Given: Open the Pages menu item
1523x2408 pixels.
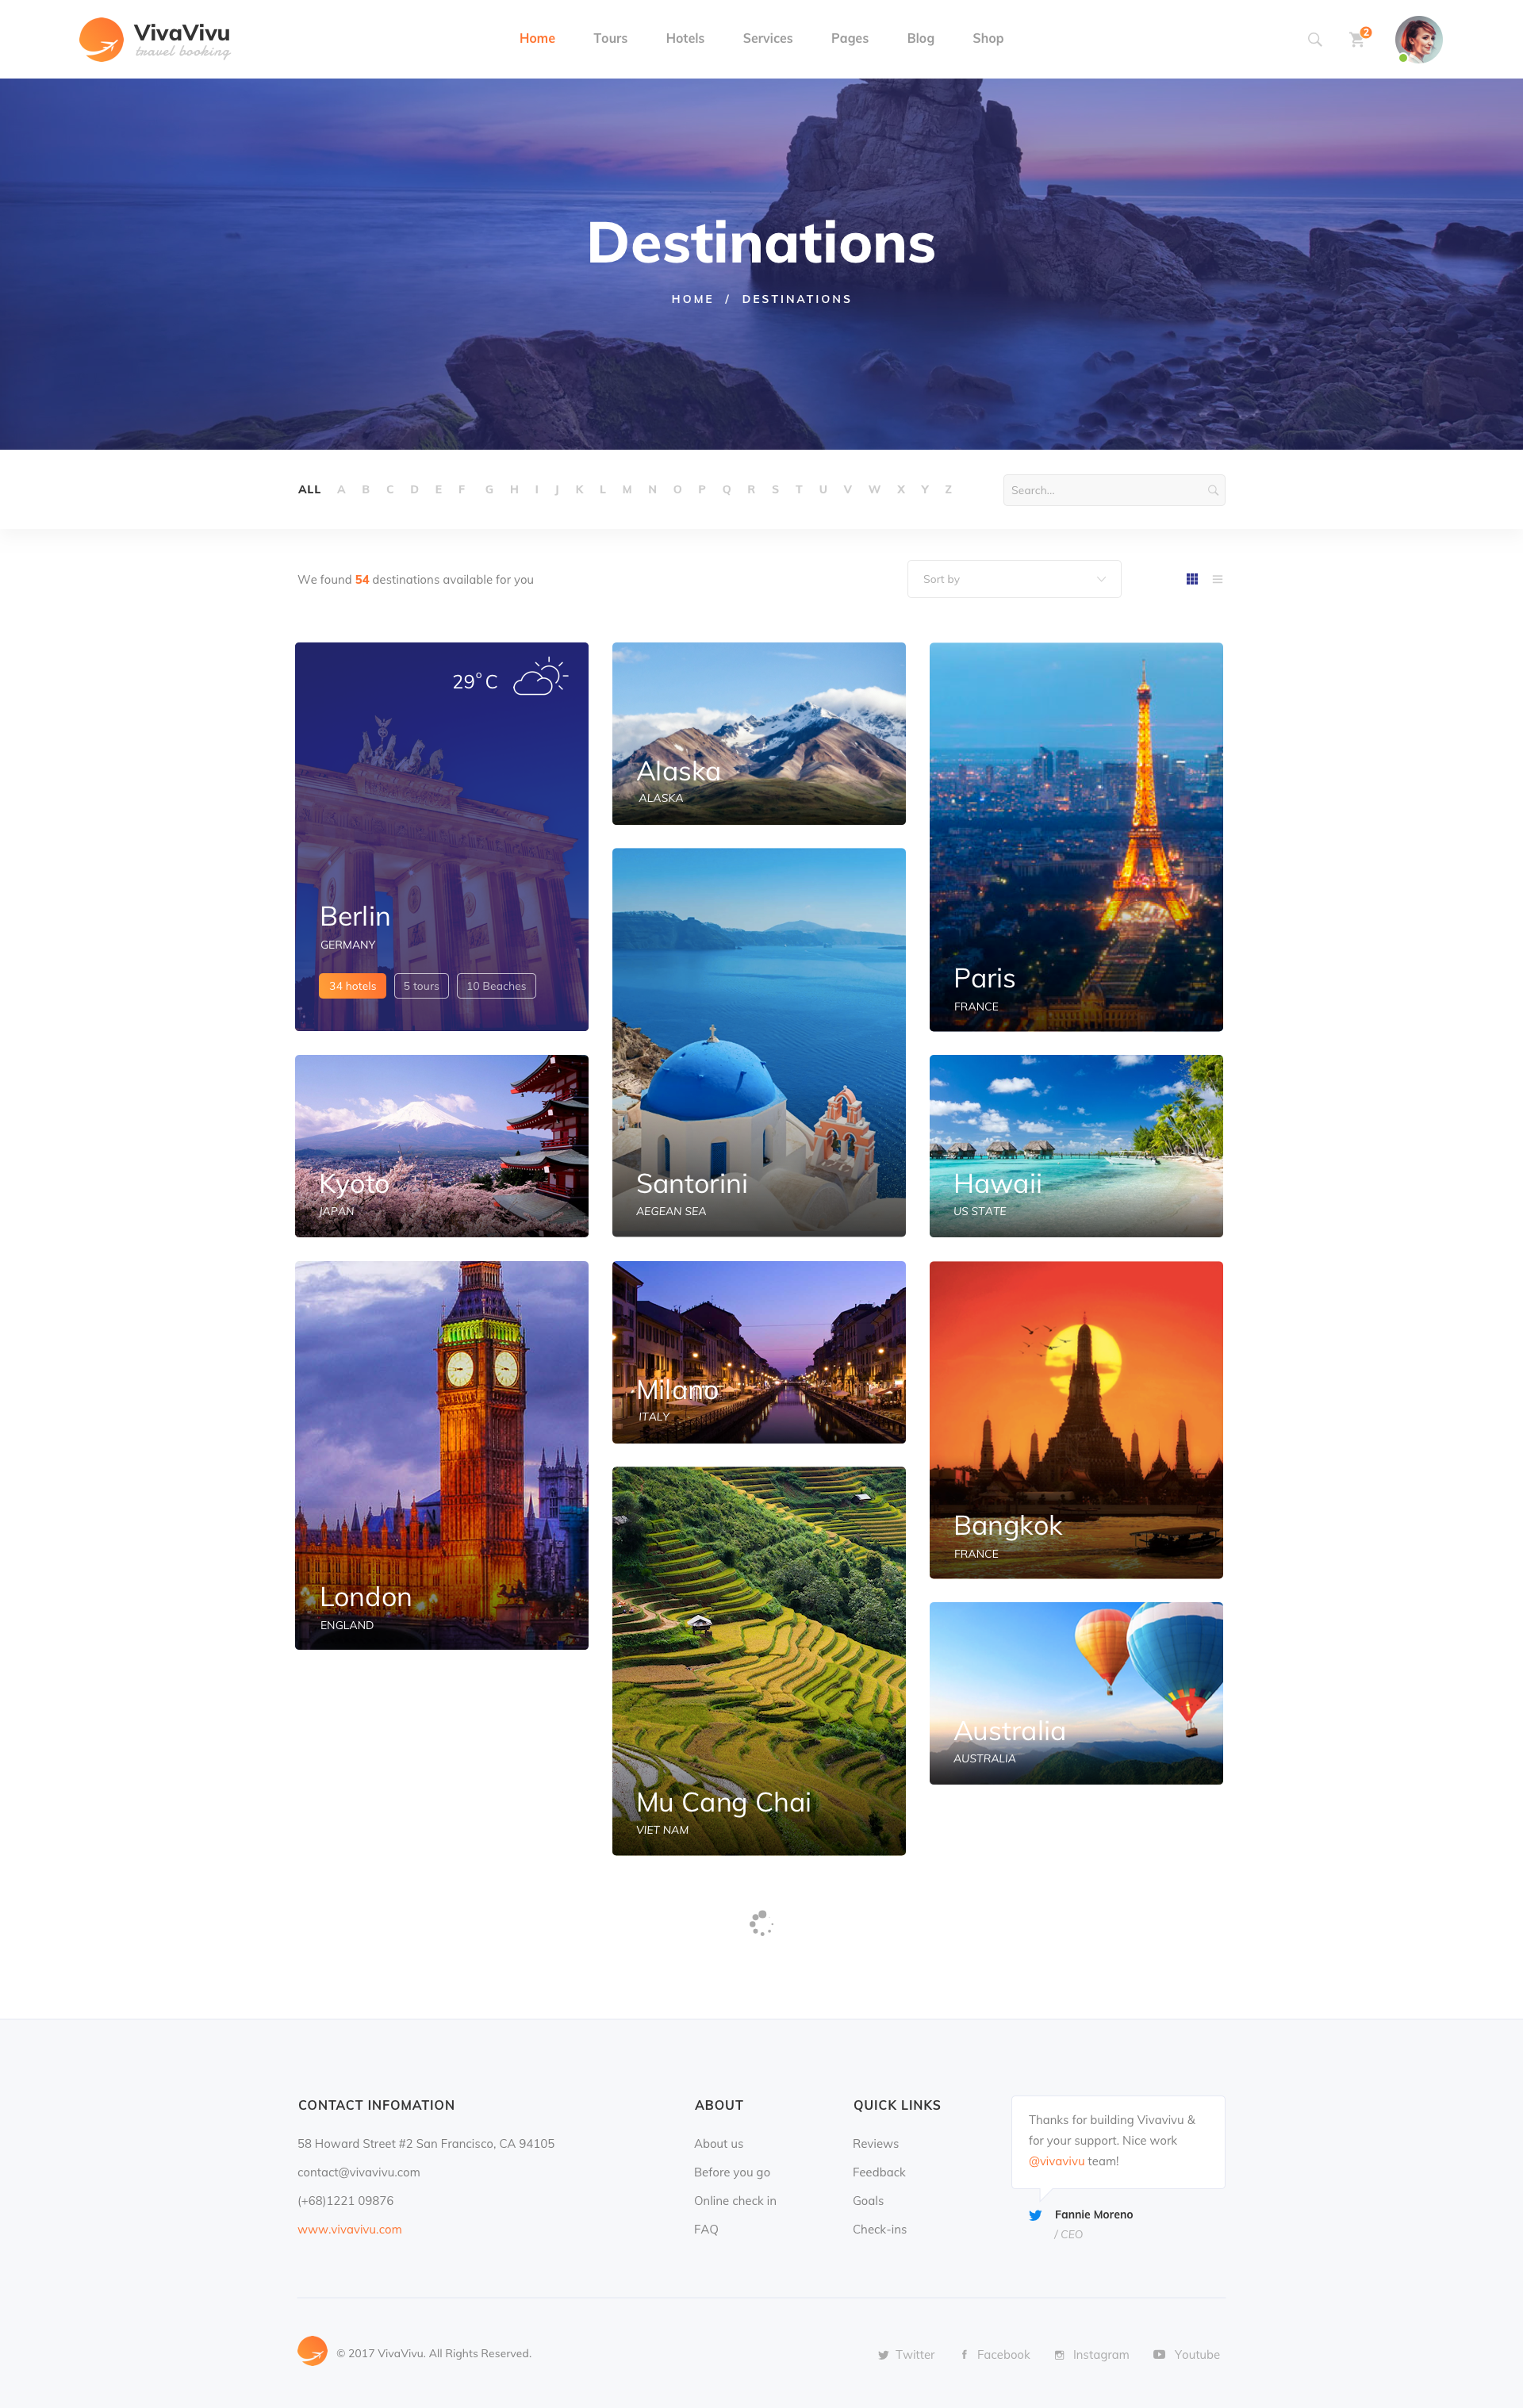Looking at the screenshot, I should (x=849, y=38).
